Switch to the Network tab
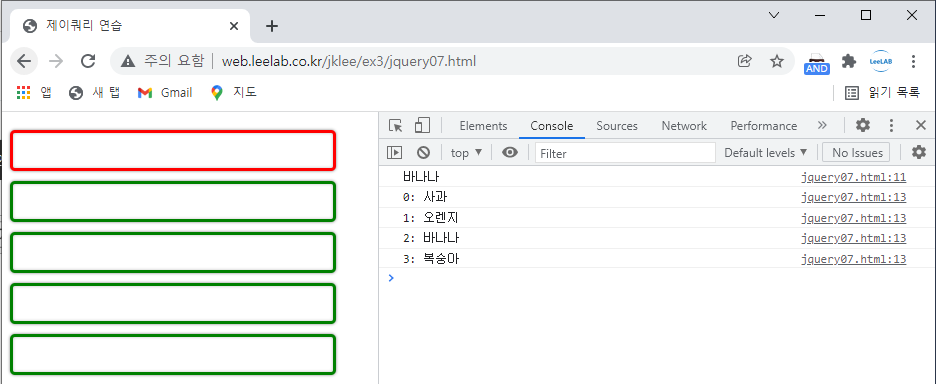 (x=684, y=125)
